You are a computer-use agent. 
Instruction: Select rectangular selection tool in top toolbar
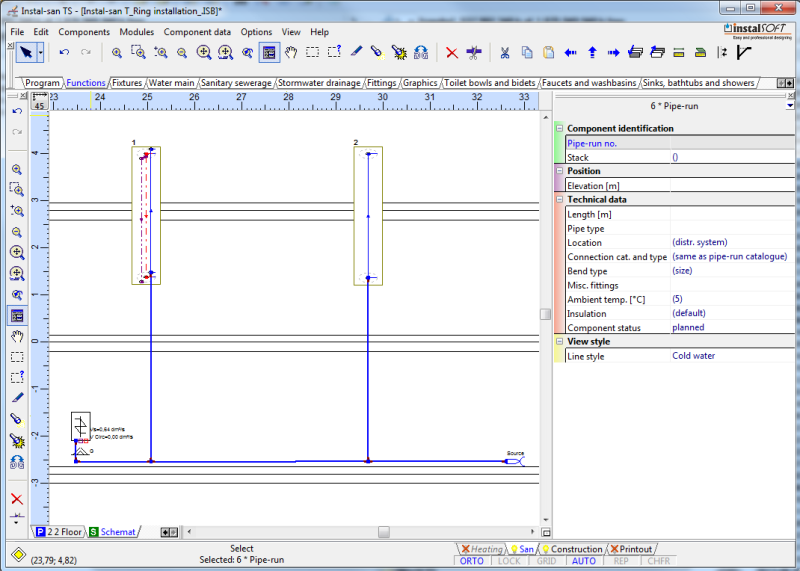312,53
